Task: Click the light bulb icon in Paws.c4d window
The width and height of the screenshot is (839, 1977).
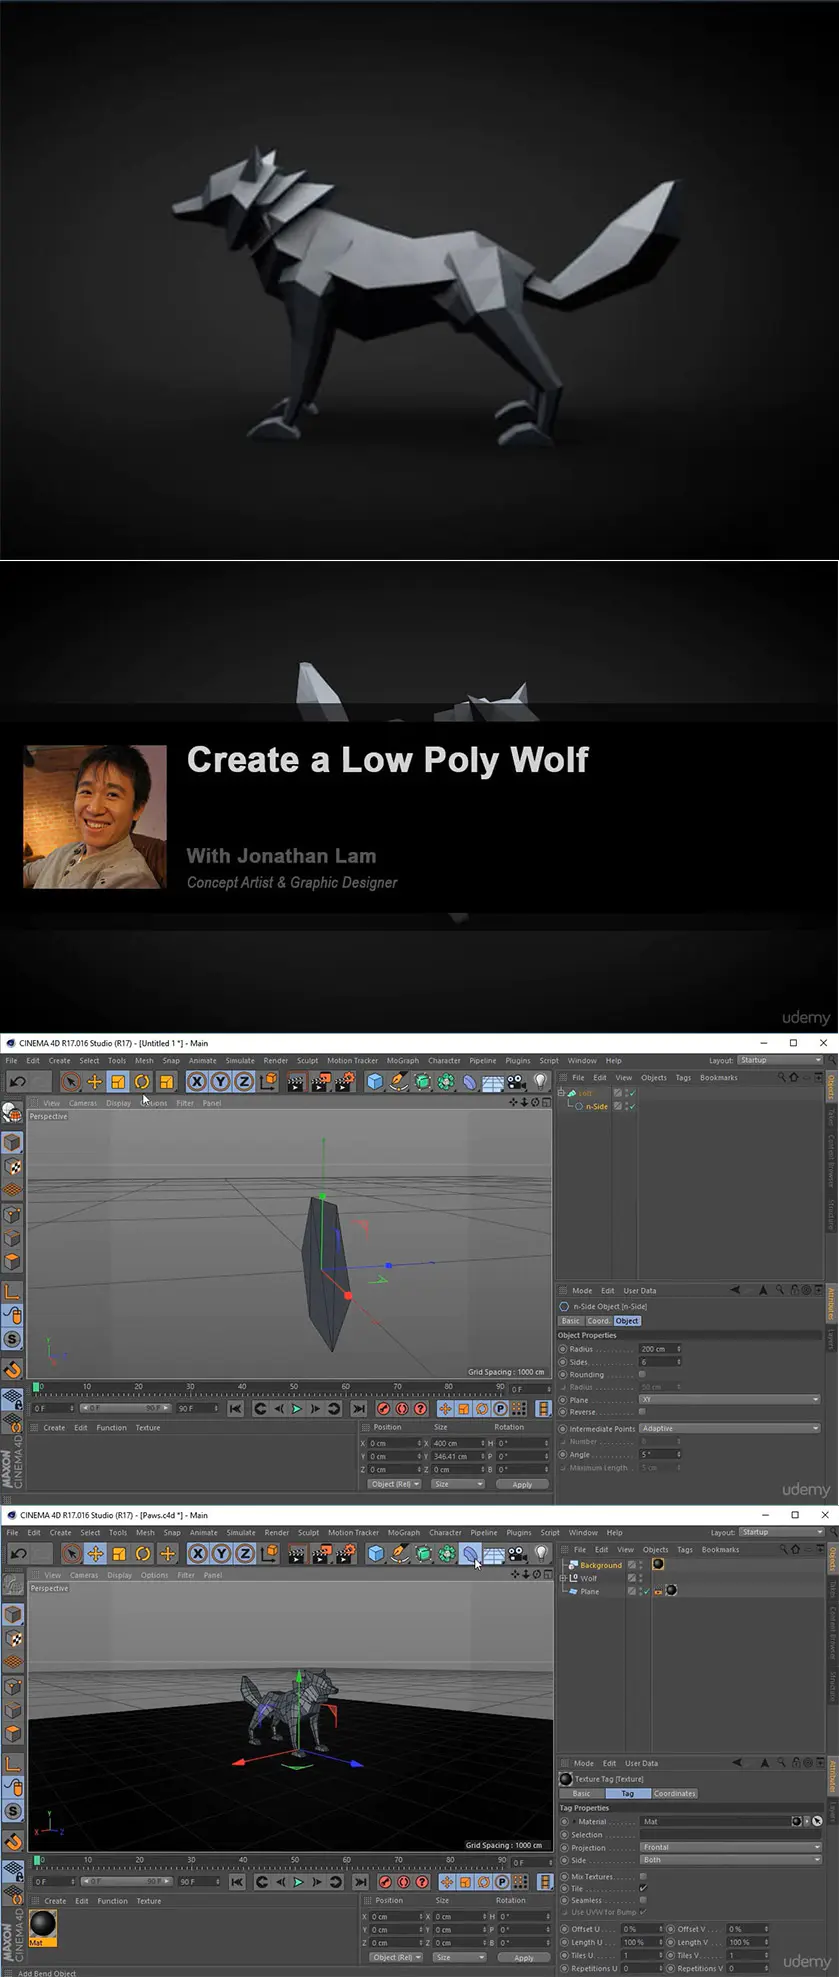Action: tap(542, 1553)
